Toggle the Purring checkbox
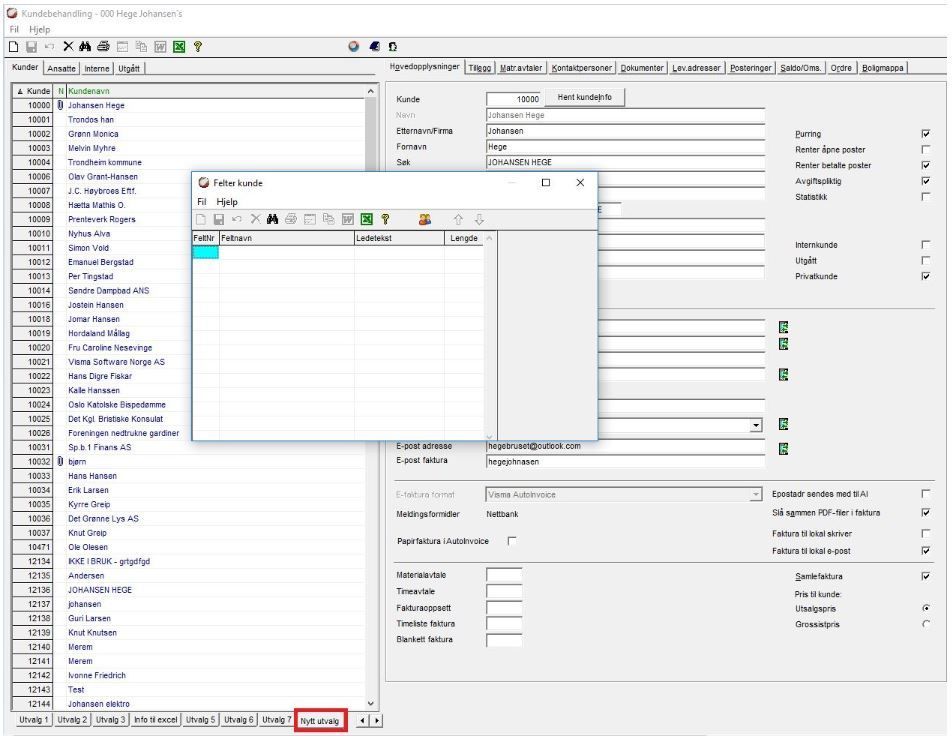The image size is (952, 736). click(x=926, y=134)
